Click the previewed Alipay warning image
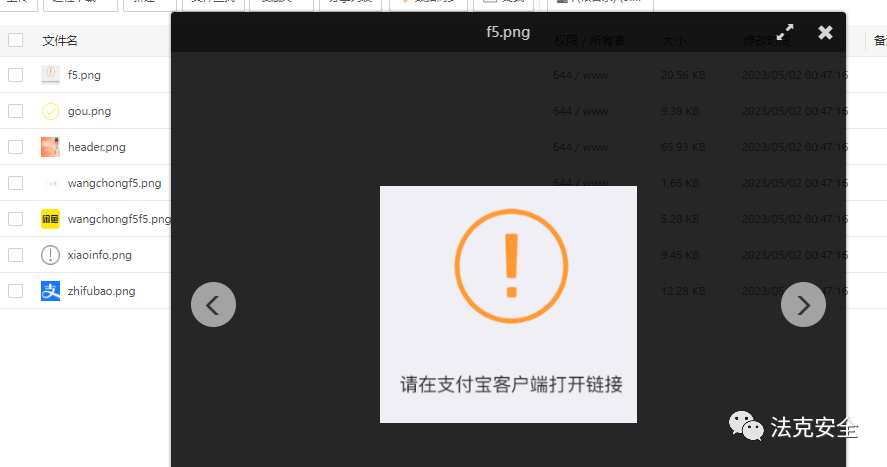Viewport: 887px width, 467px height. [508, 304]
